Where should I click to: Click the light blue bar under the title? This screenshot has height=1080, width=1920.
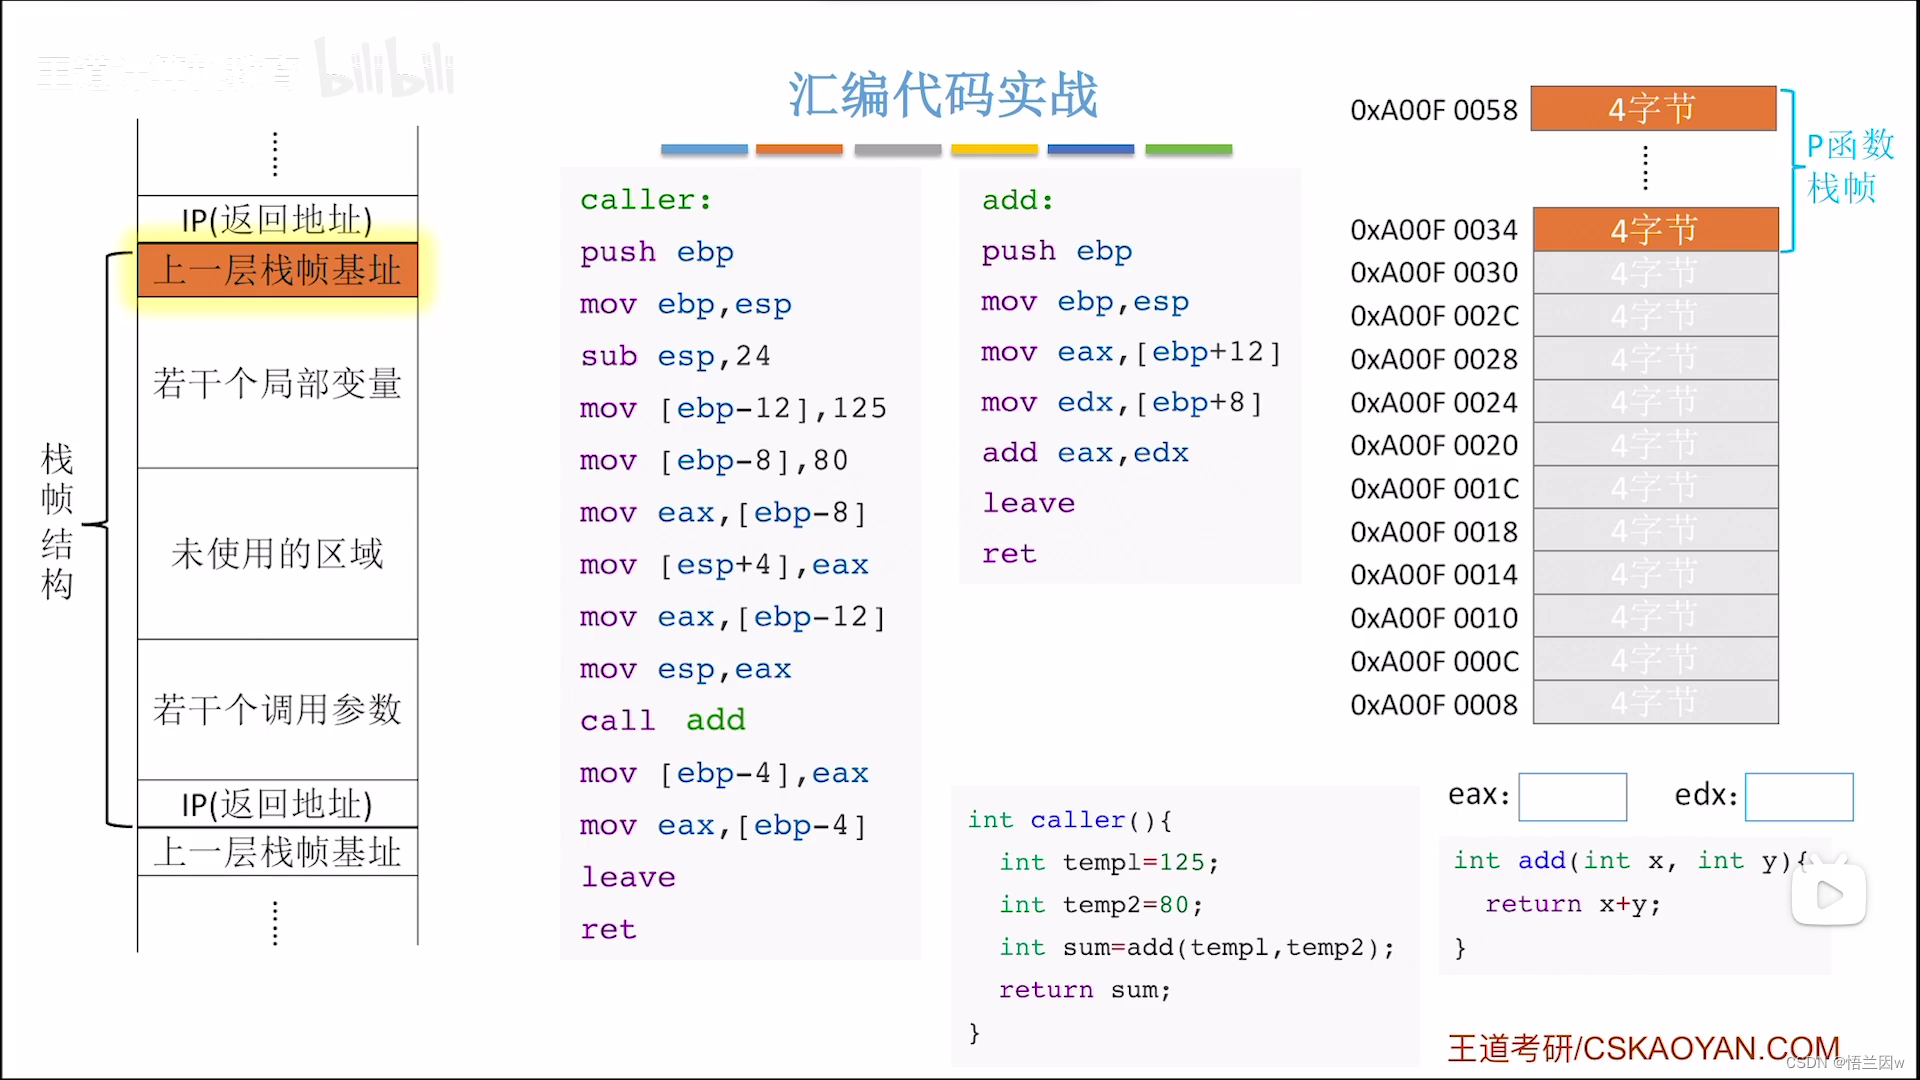704,149
